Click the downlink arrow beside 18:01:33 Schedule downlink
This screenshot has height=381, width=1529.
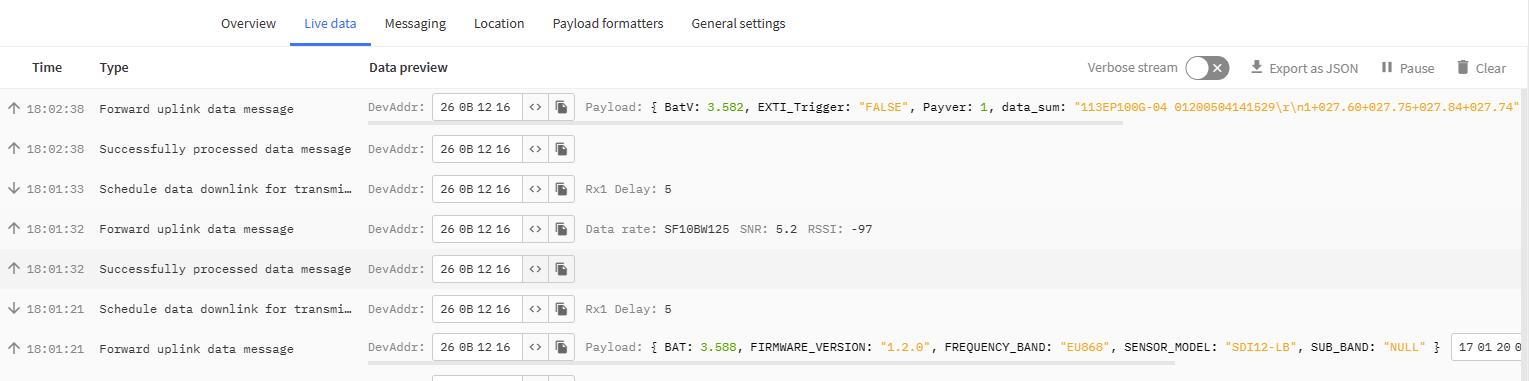pos(14,188)
